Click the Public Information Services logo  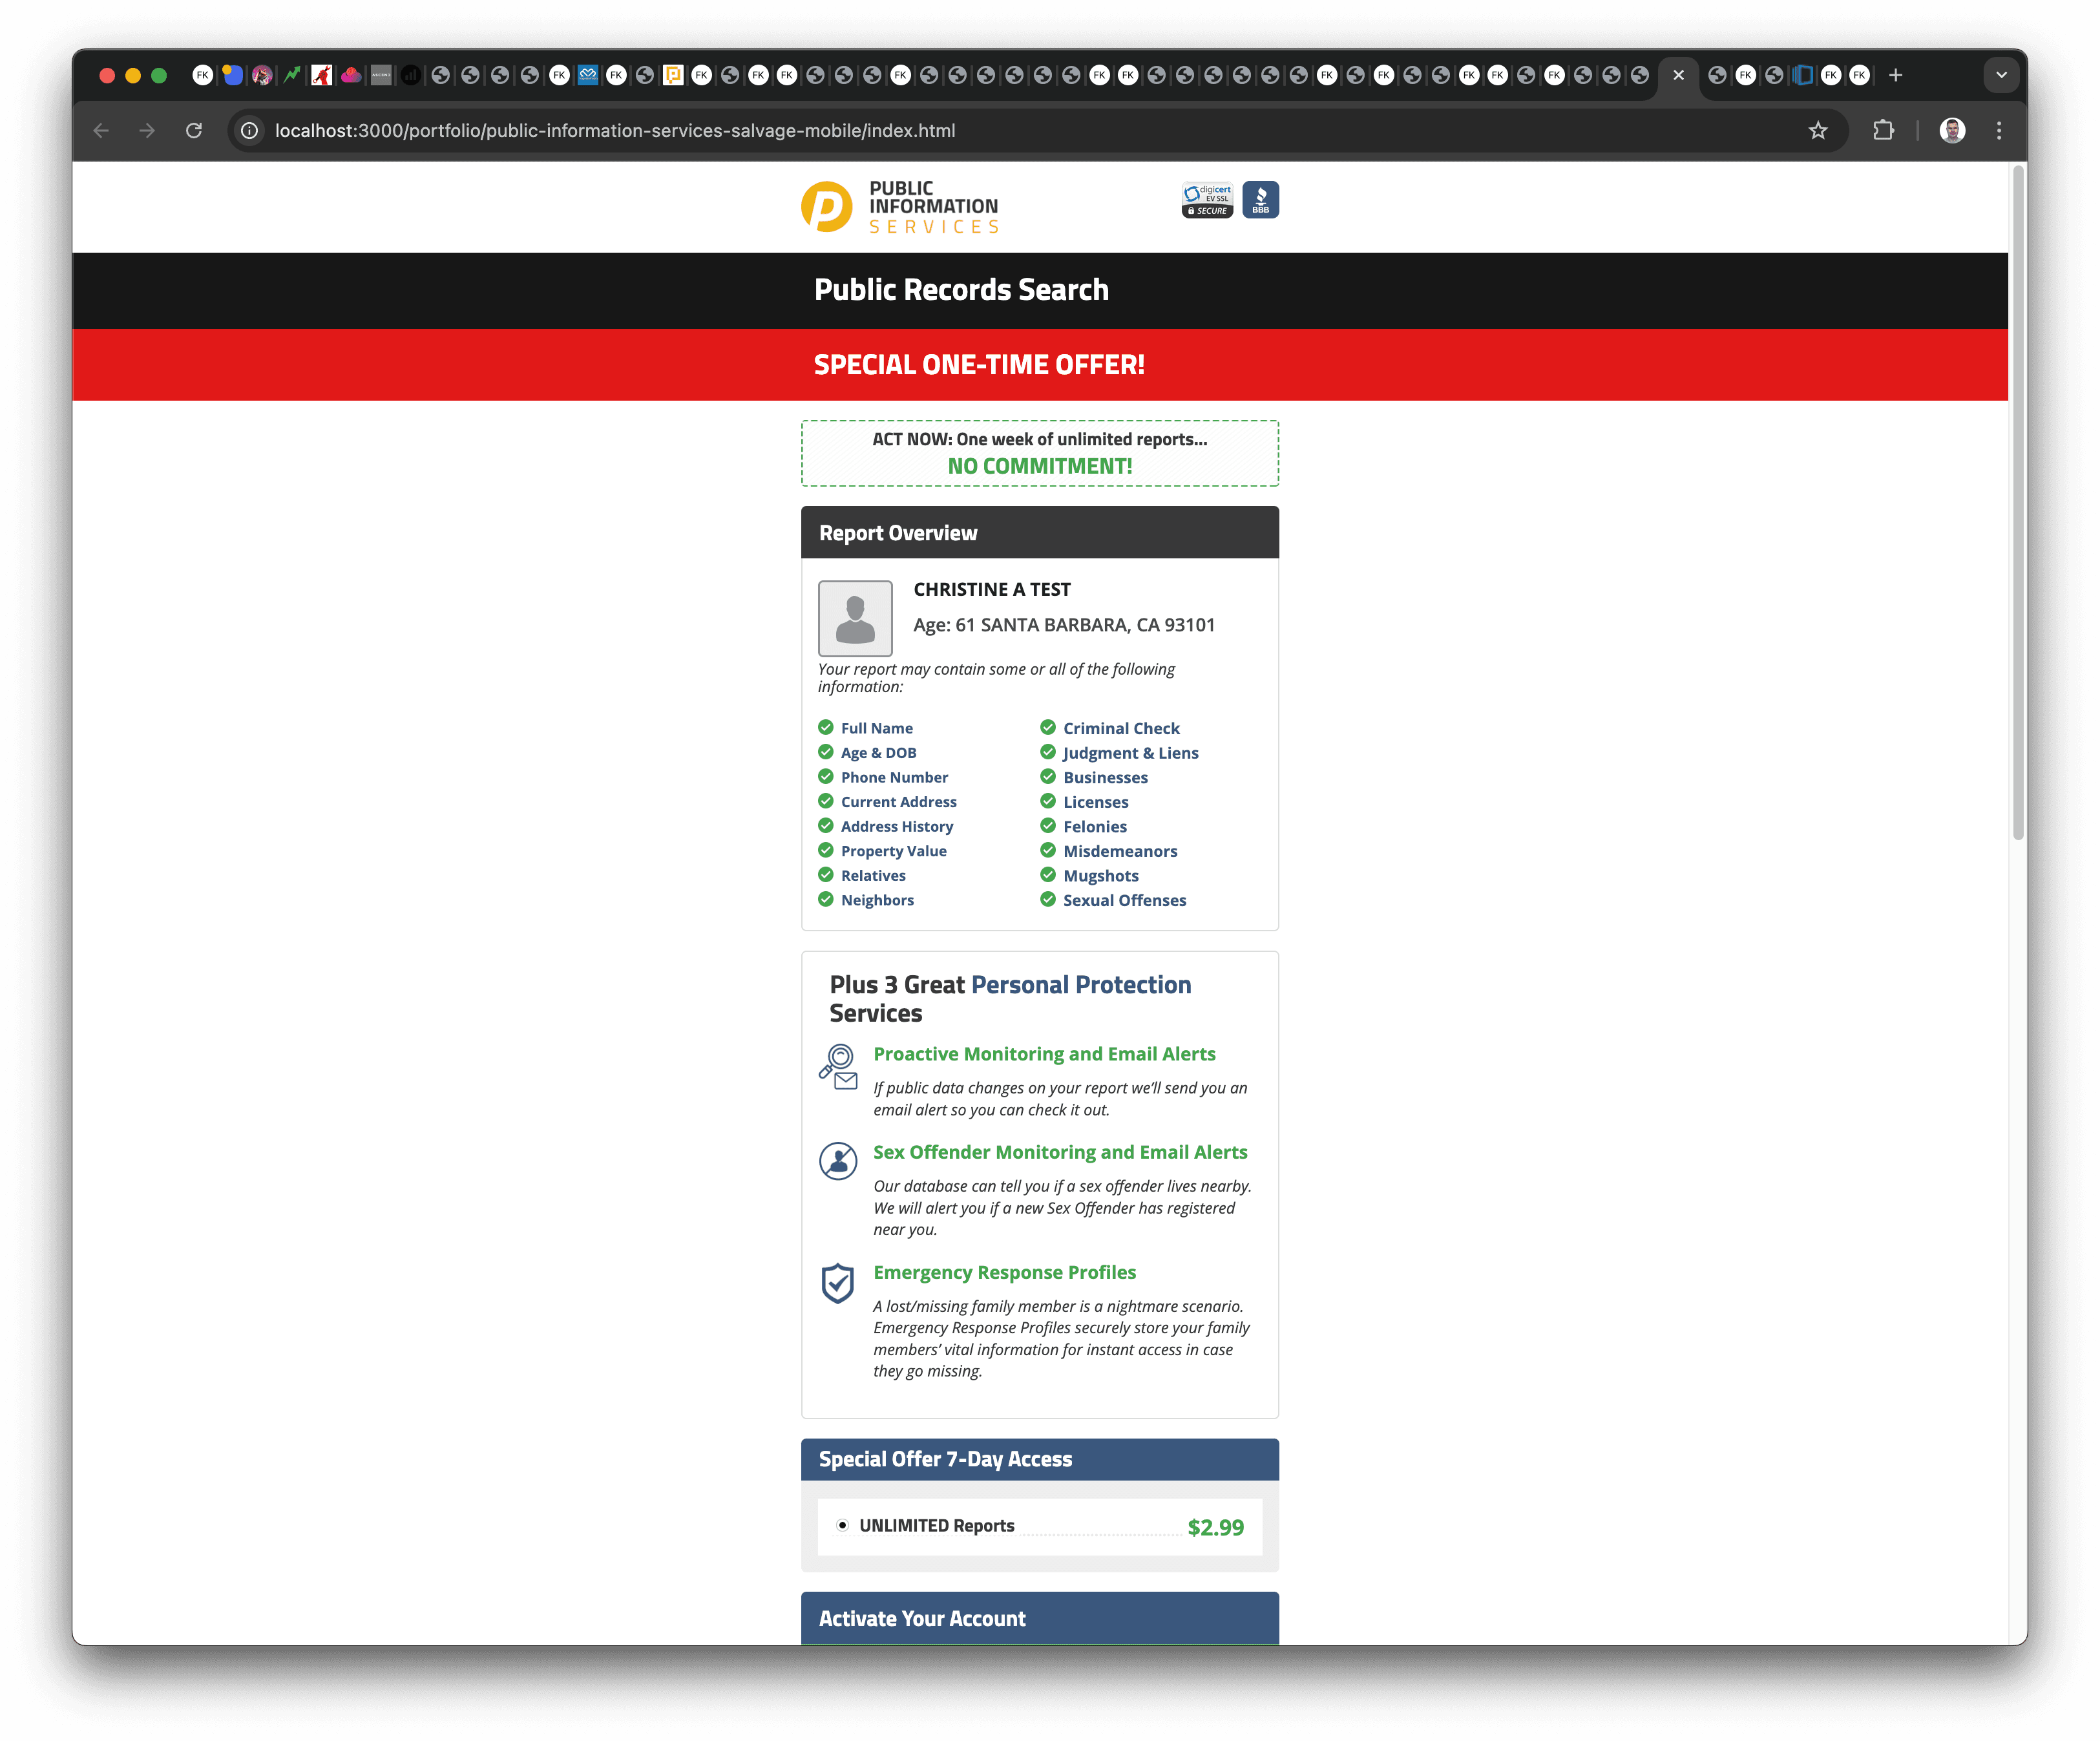point(899,207)
